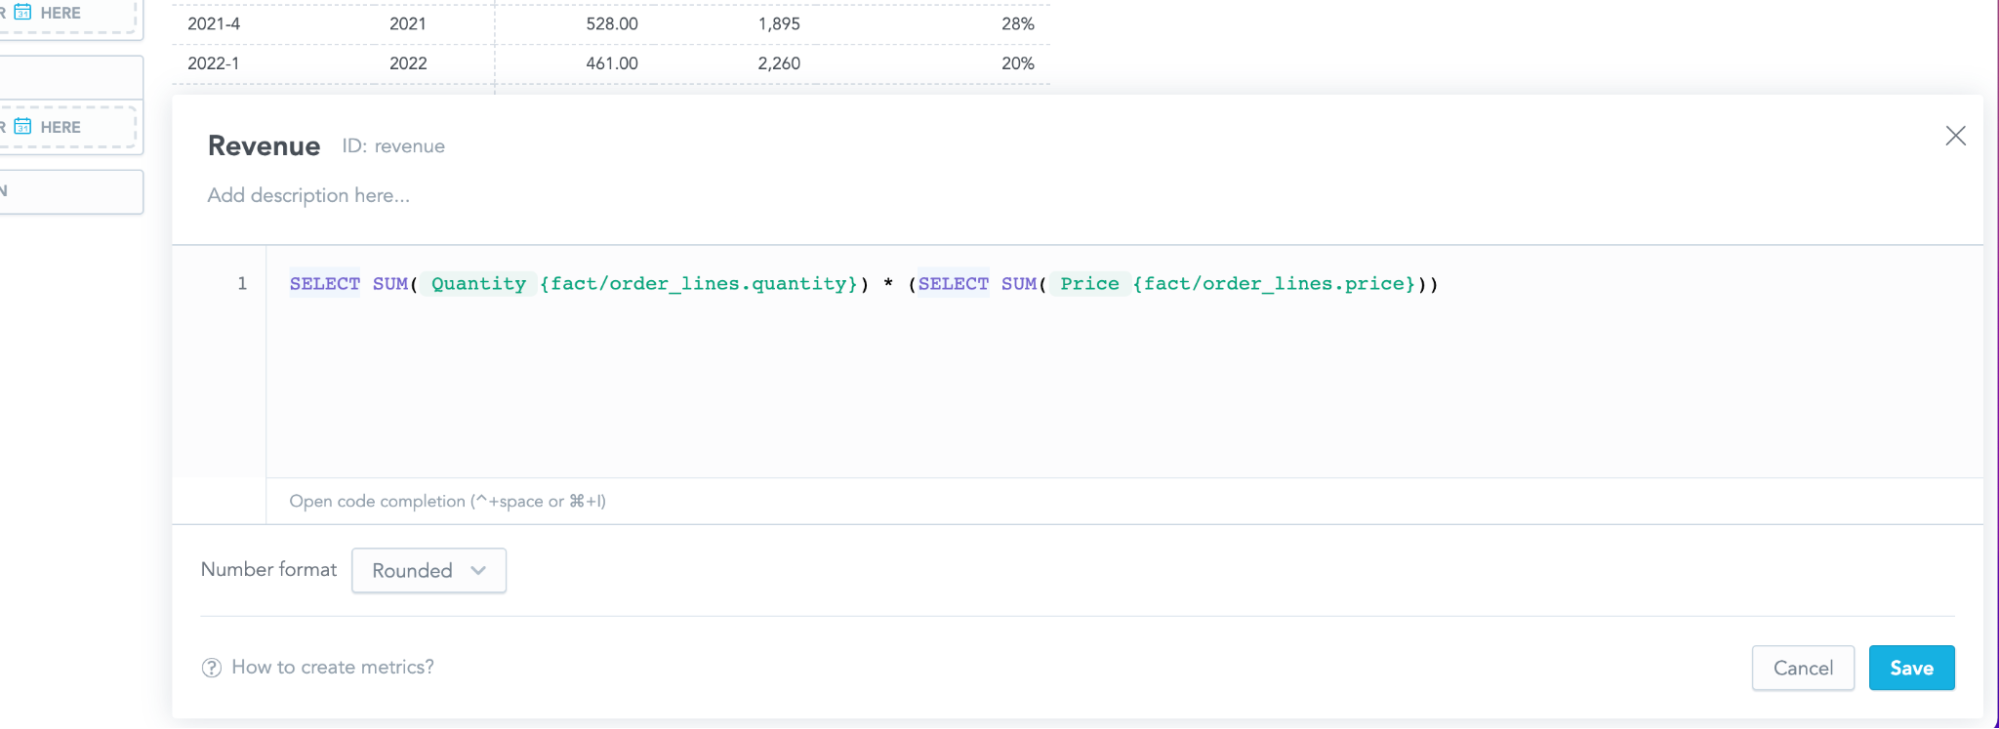The width and height of the screenshot is (1999, 729).
Task: Click the Add description here field
Action: pyautogui.click(x=308, y=196)
